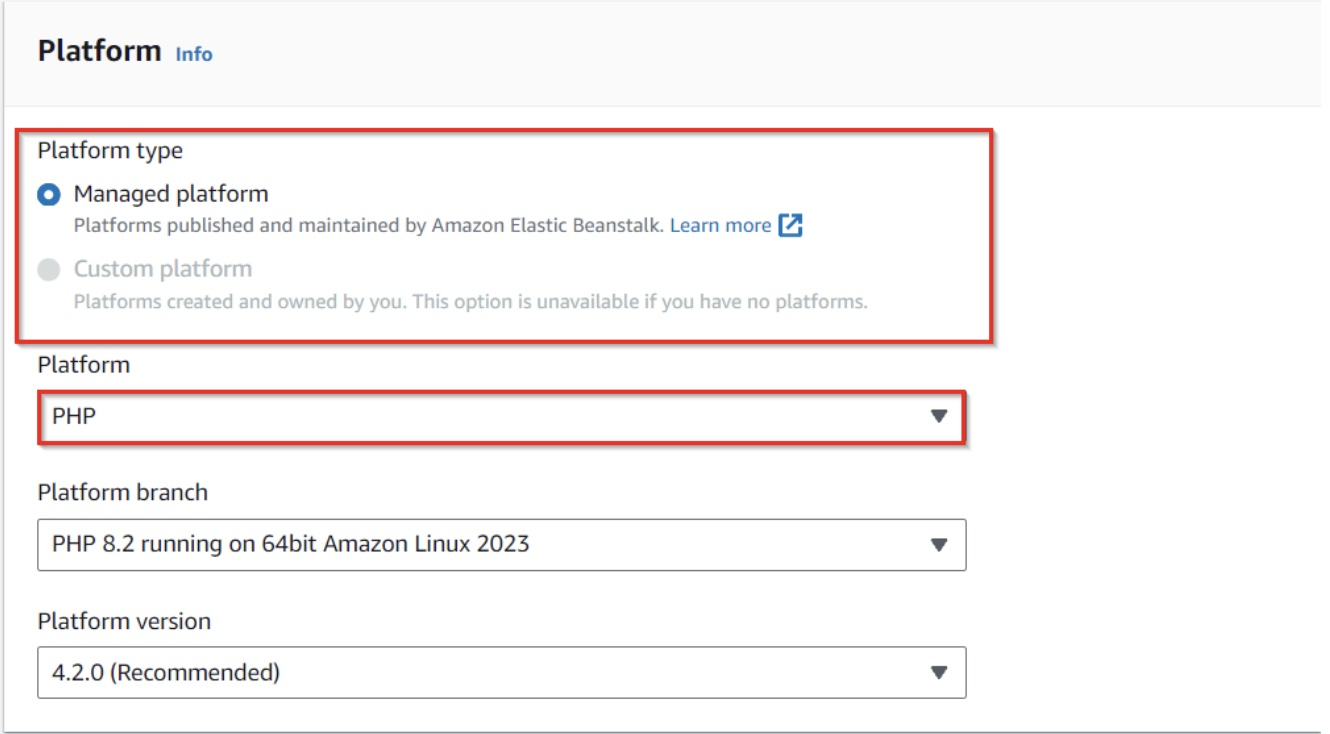Open the Info link beside Platform heading

[x=194, y=54]
